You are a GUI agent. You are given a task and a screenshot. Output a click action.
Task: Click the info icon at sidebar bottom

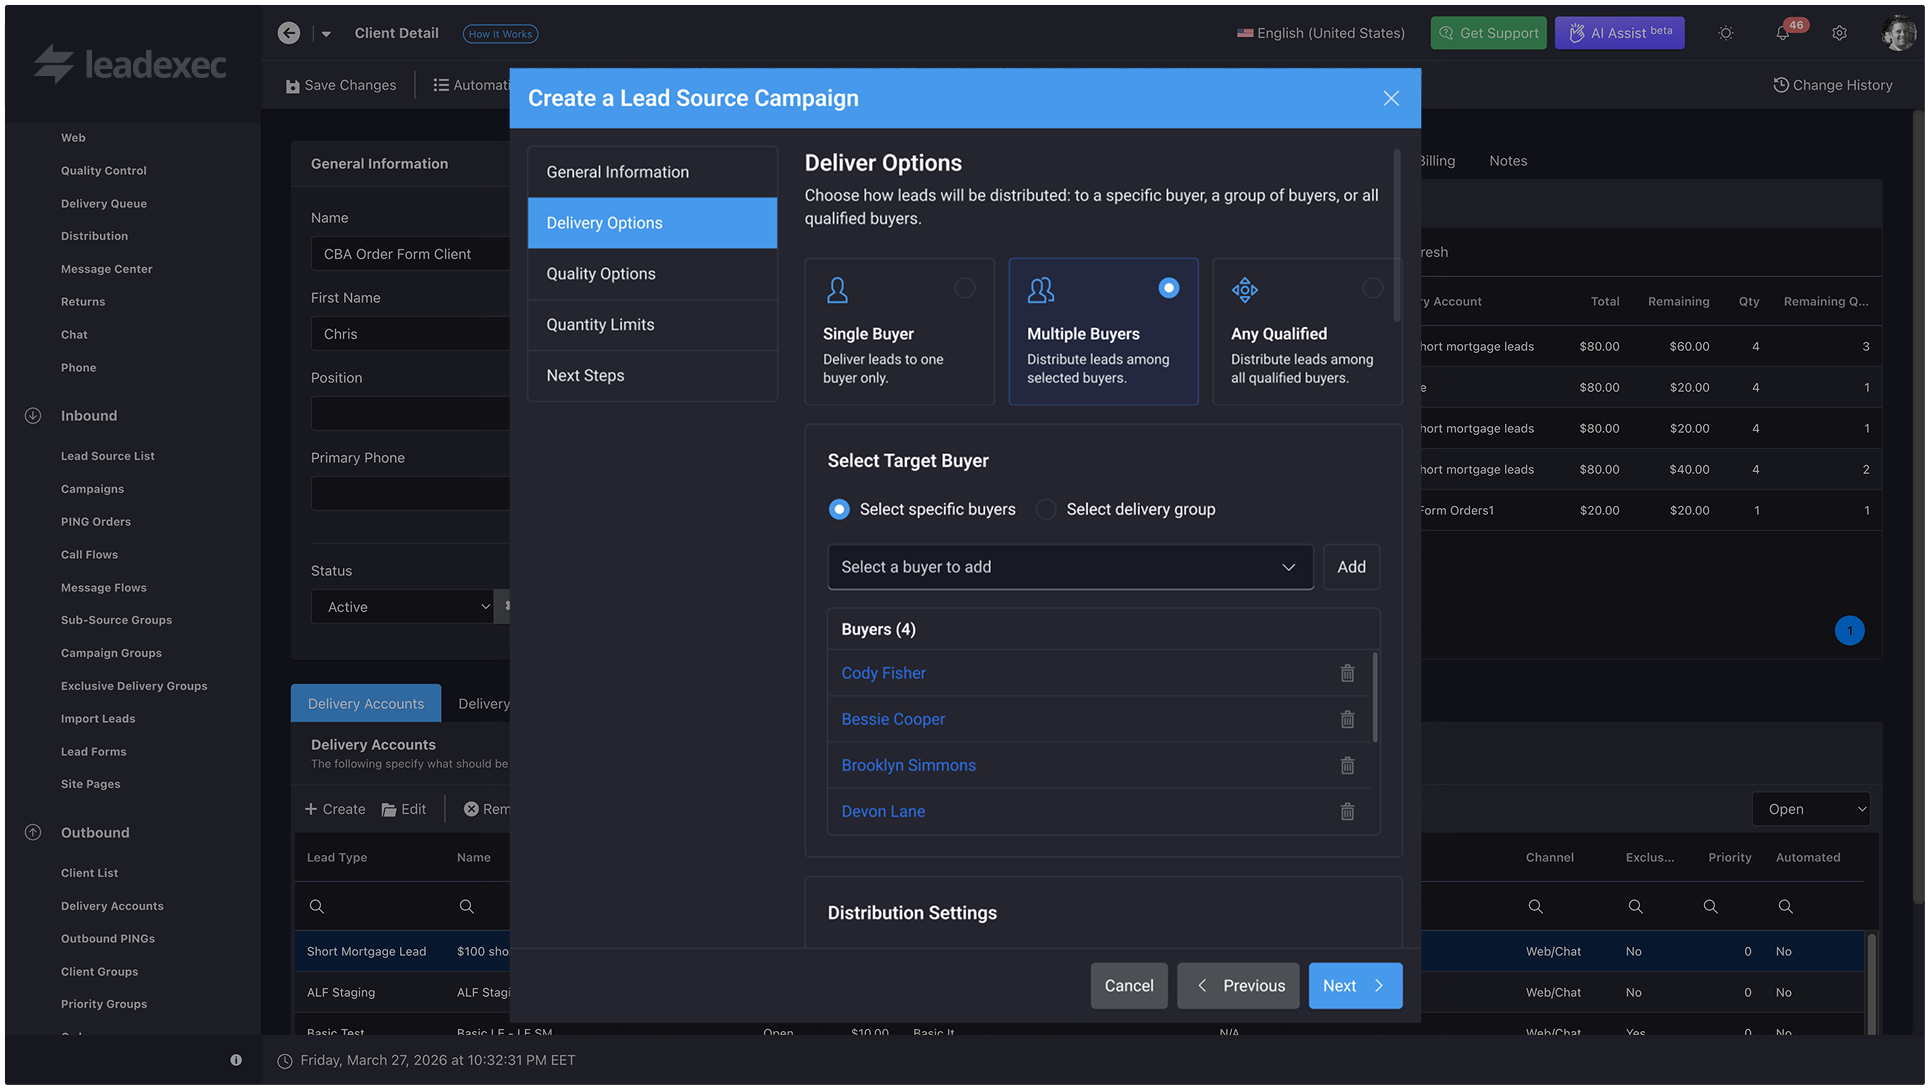coord(236,1060)
